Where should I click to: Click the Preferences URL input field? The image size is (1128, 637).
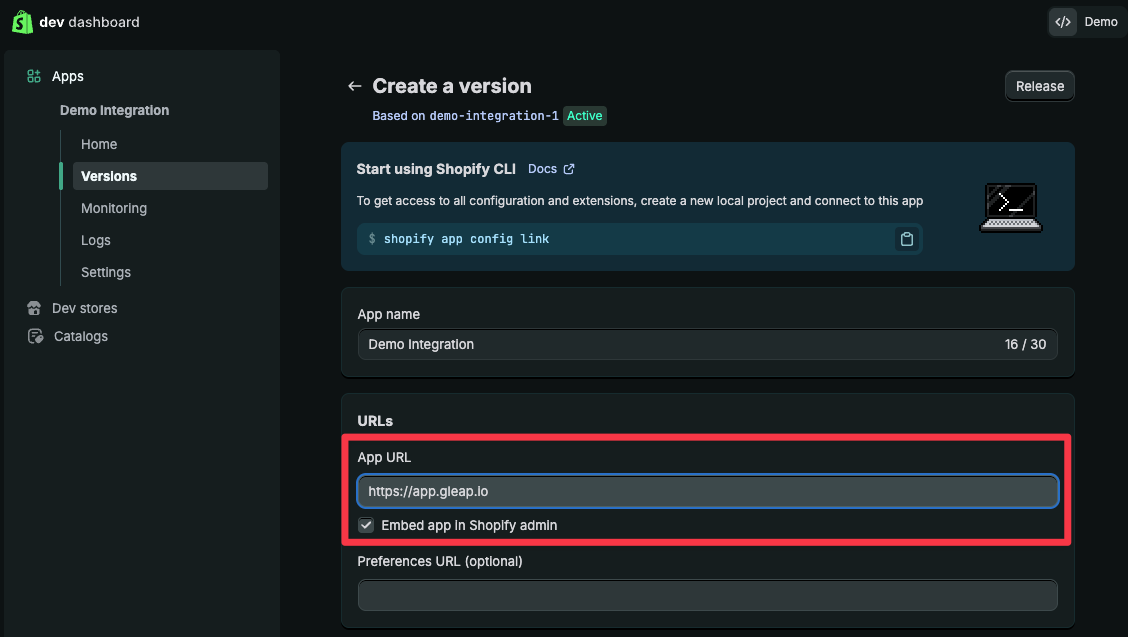point(707,595)
